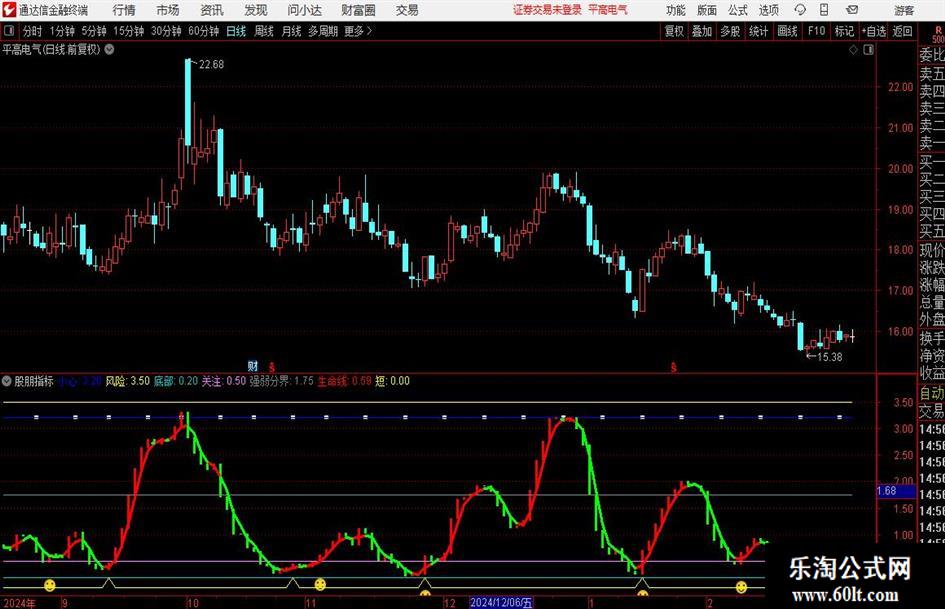
Task: Click the 叠加 overlay button
Action: click(x=702, y=31)
